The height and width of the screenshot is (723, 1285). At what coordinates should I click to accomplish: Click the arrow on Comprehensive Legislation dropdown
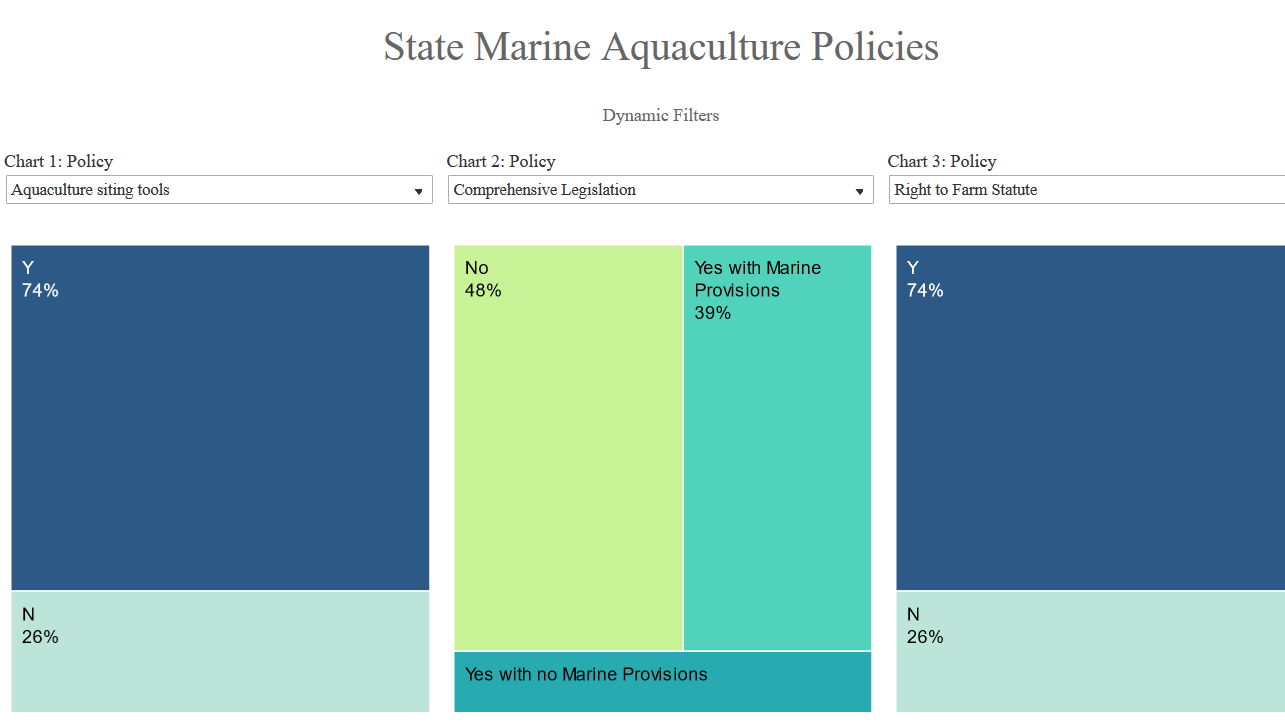pos(859,191)
